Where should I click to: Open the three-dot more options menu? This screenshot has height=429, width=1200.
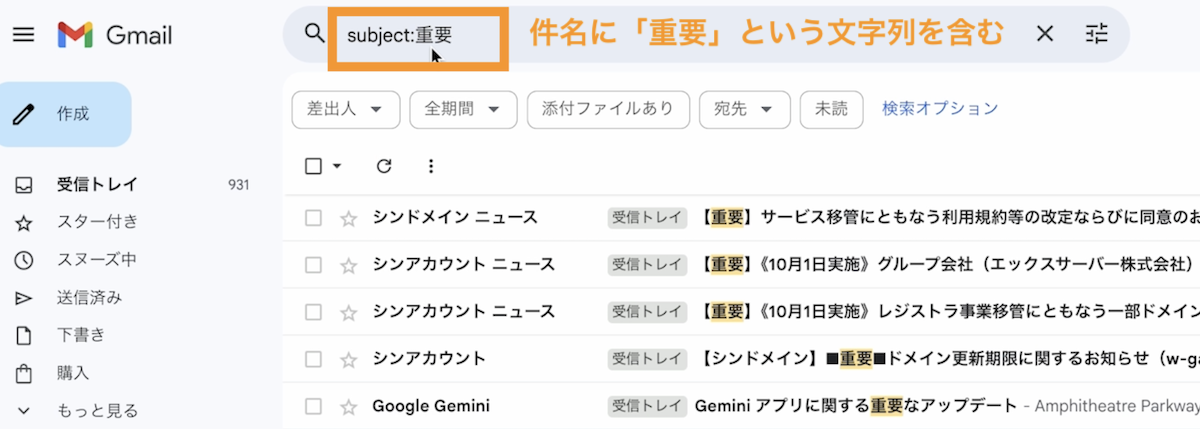pyautogui.click(x=431, y=166)
